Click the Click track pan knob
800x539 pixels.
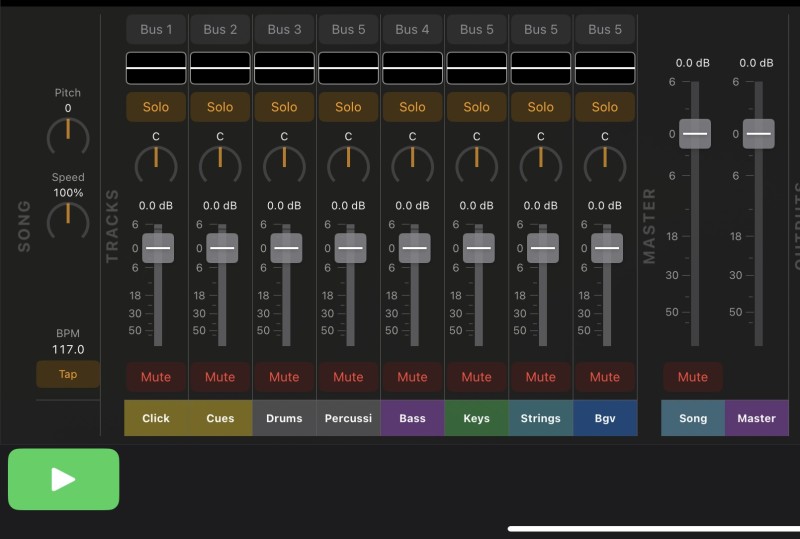[x=156, y=162]
